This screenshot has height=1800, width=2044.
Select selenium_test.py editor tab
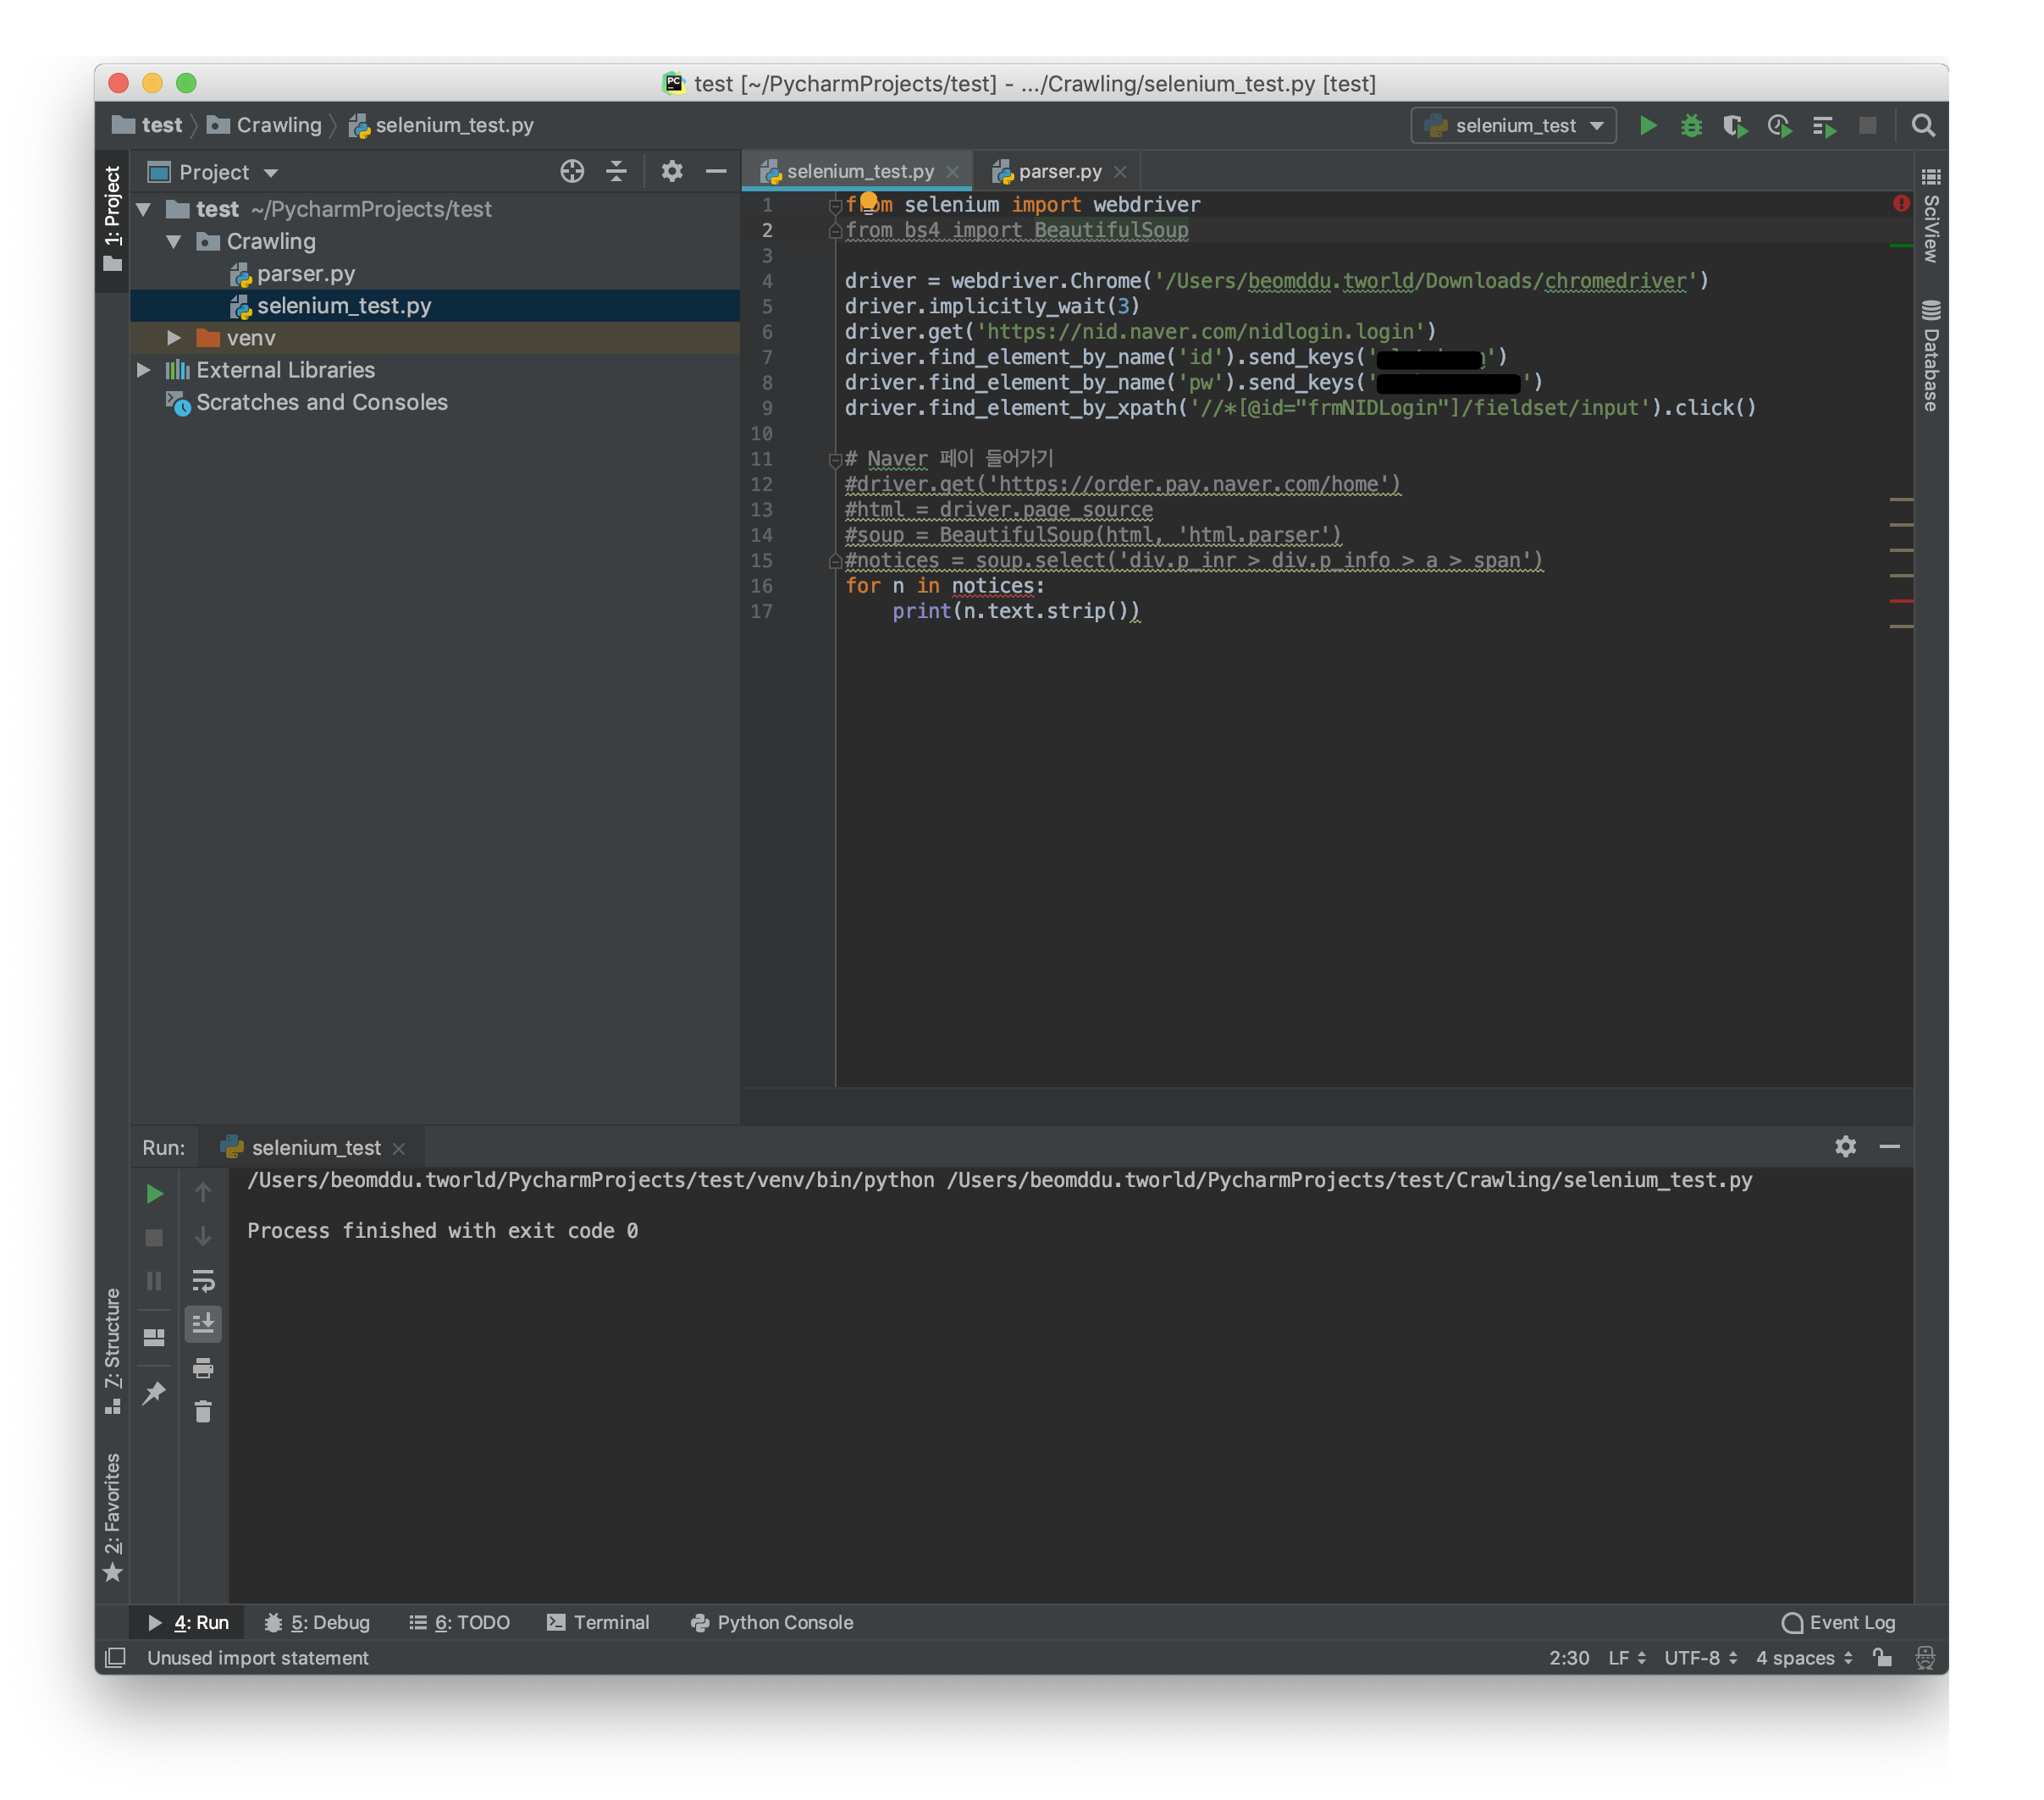click(x=857, y=171)
